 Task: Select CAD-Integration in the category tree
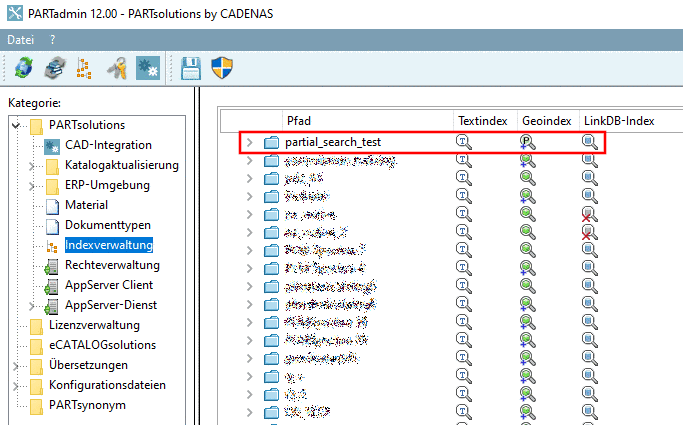click(x=108, y=145)
